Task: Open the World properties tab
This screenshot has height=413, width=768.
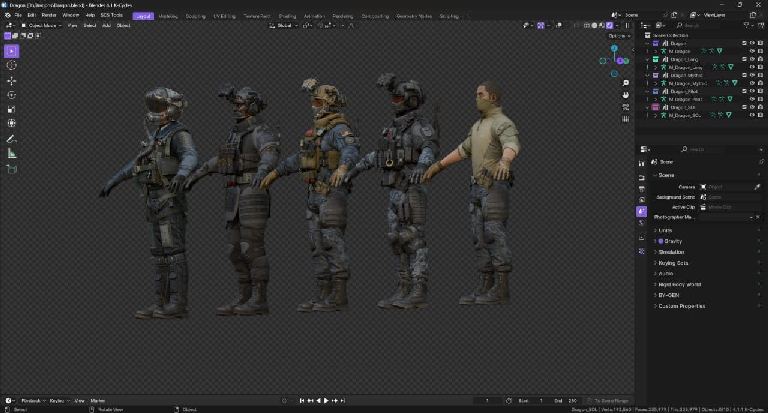Action: (x=642, y=223)
